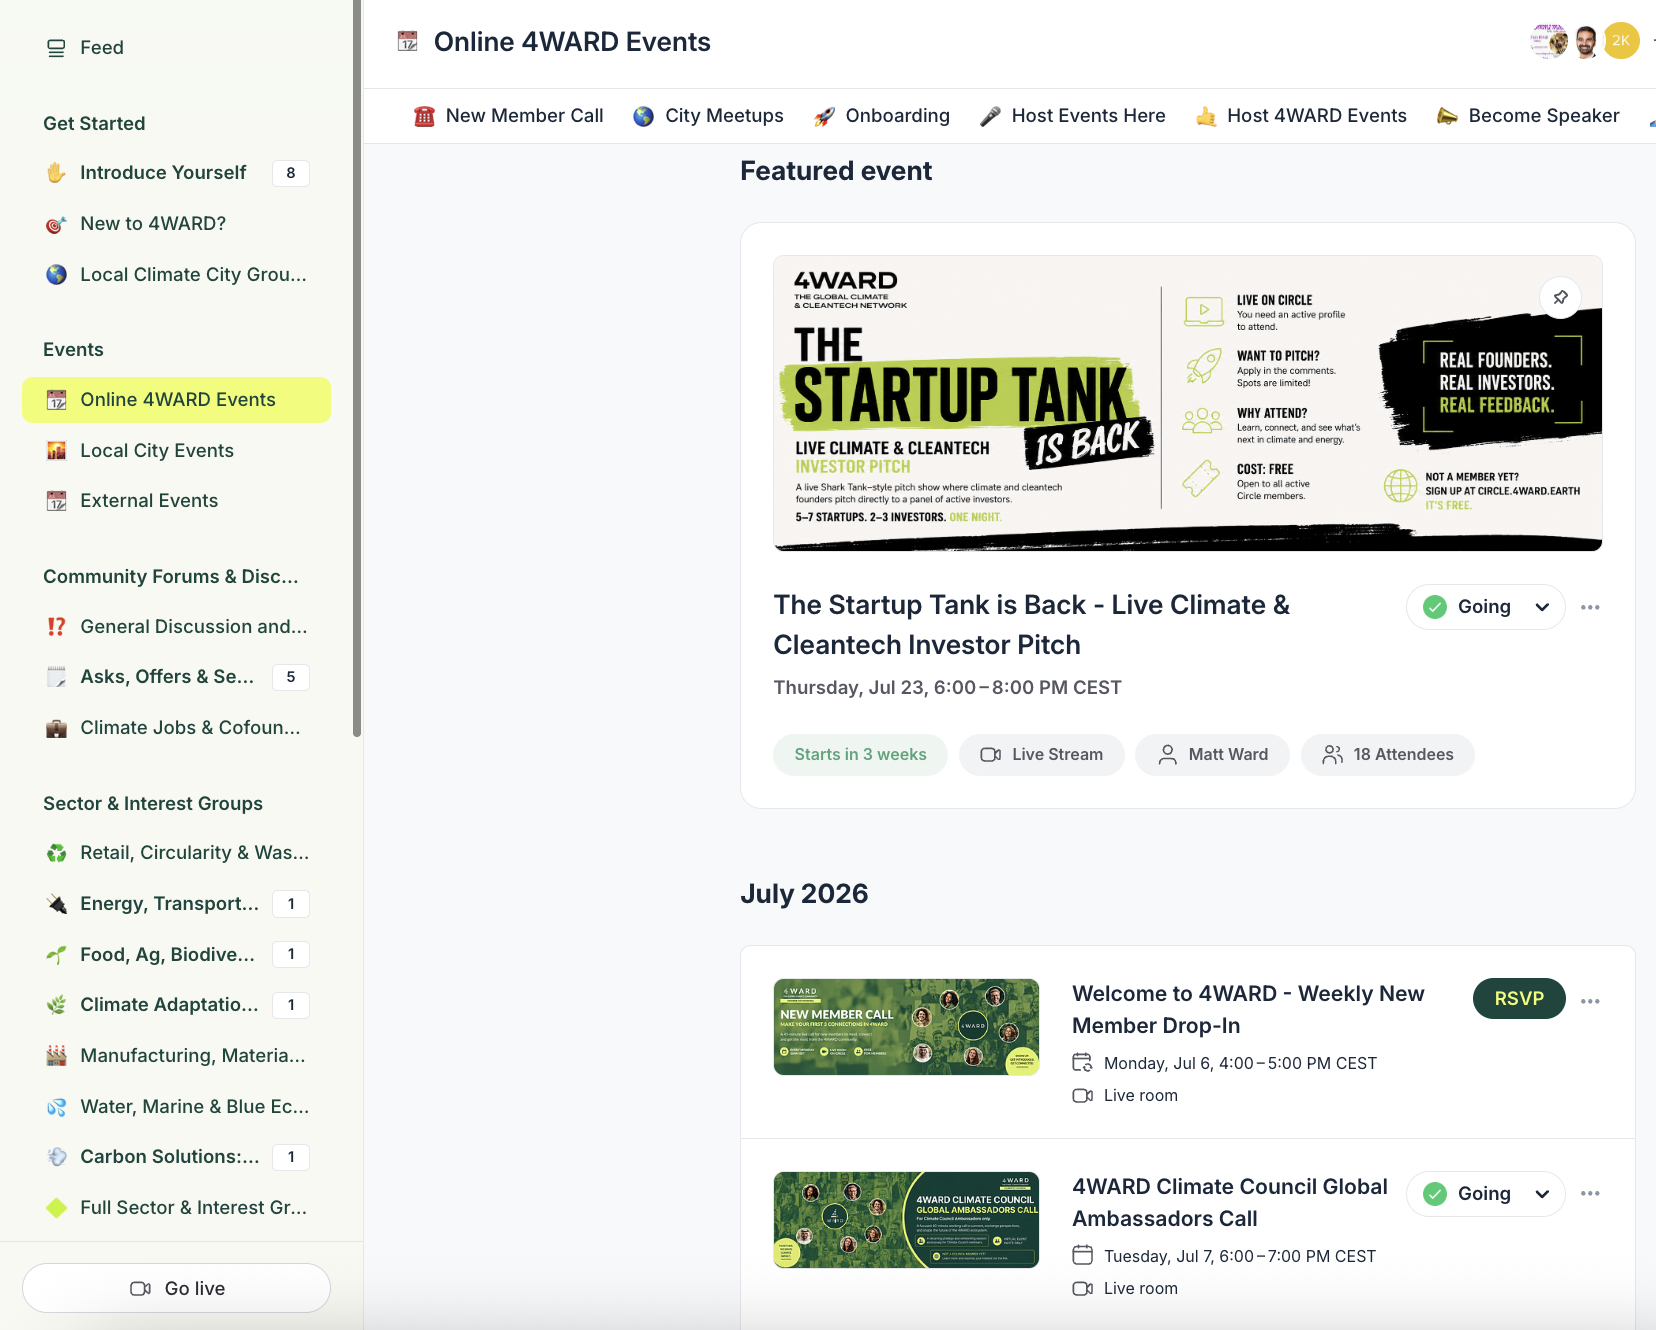Expand Going dropdown chevron for Startup Tank event
Viewport: 1656px width, 1330px height.
1542,607
